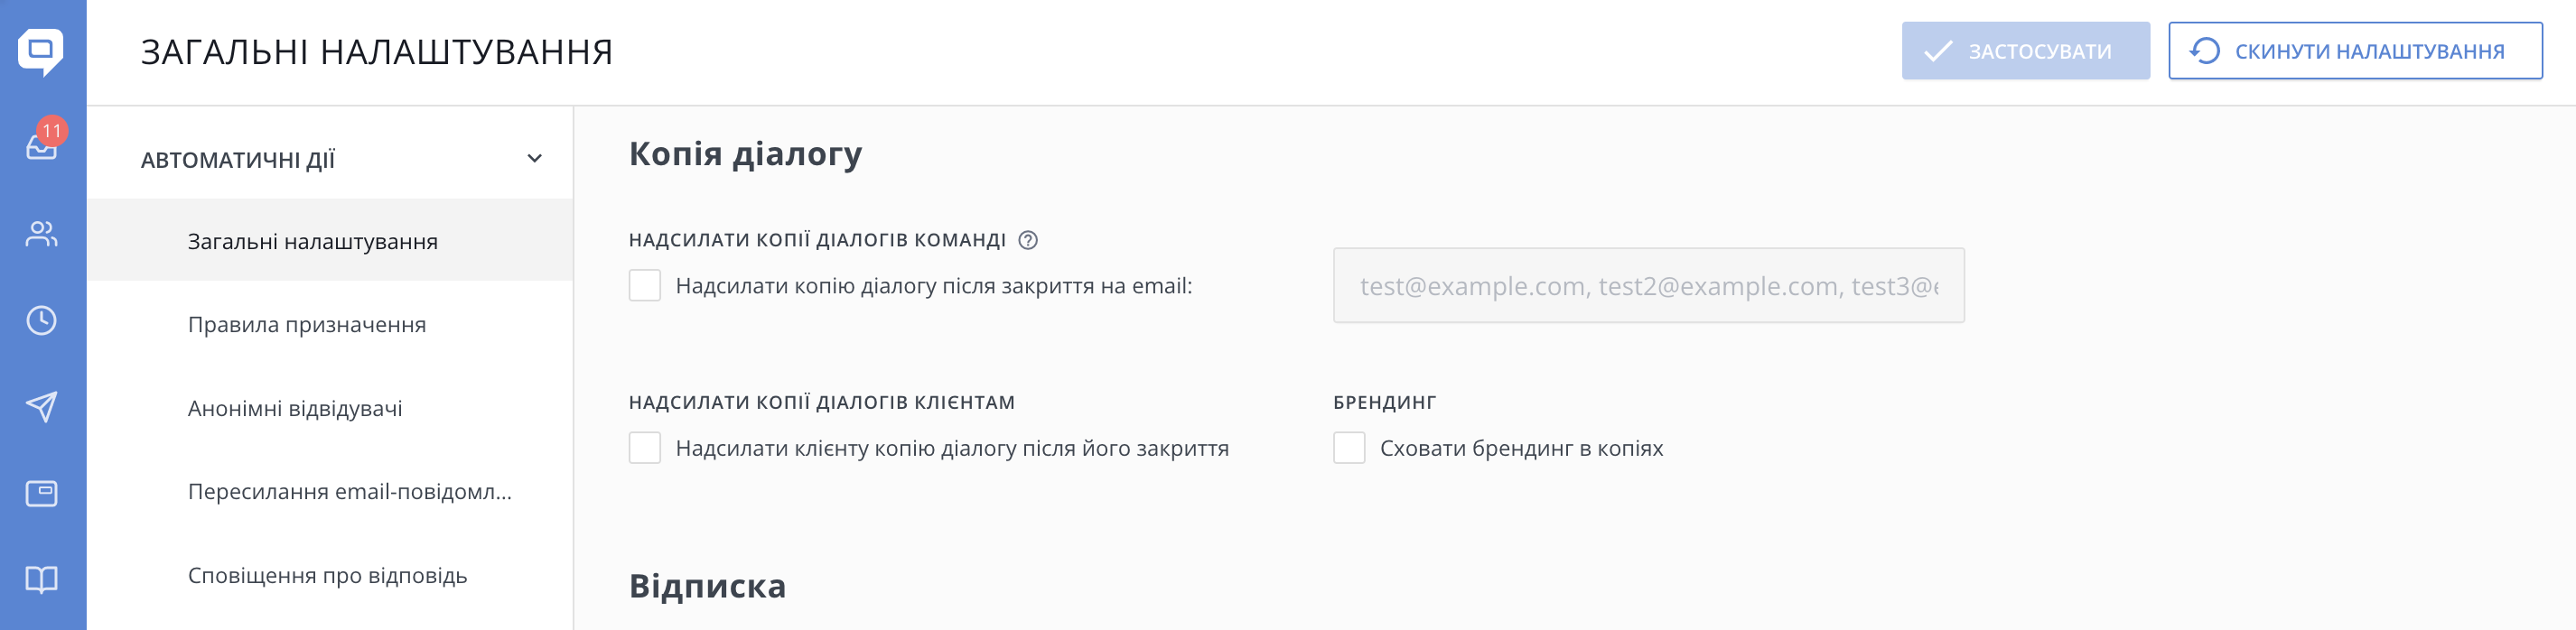Open Пересилання email-повідомлень settings
This screenshot has height=630, width=2576.
tap(350, 492)
